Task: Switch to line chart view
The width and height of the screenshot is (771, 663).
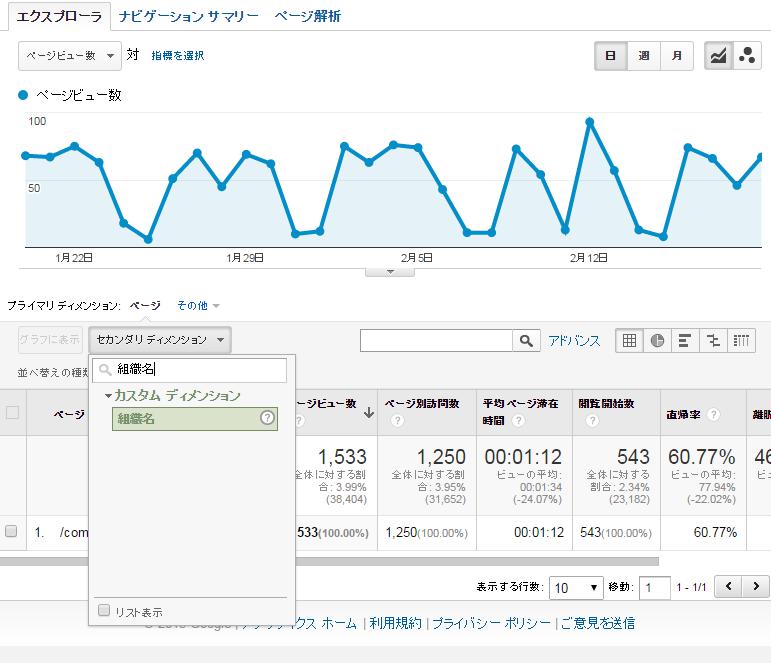Action: pos(717,56)
